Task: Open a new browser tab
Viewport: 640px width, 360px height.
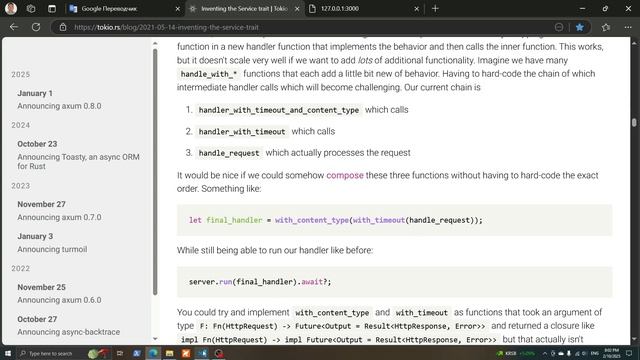Action: (435, 9)
